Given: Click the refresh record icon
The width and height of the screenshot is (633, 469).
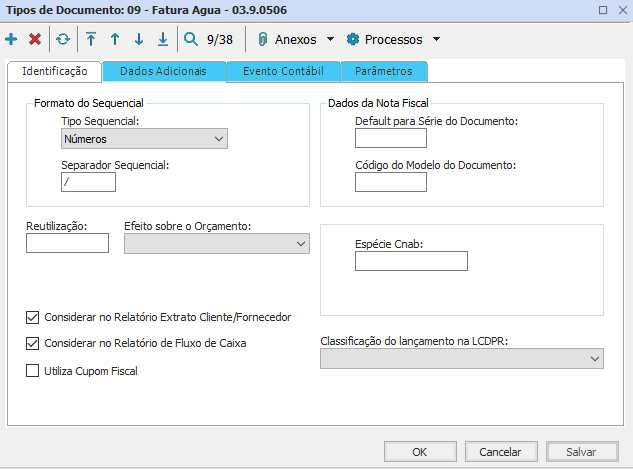Looking at the screenshot, I should 63,40.
